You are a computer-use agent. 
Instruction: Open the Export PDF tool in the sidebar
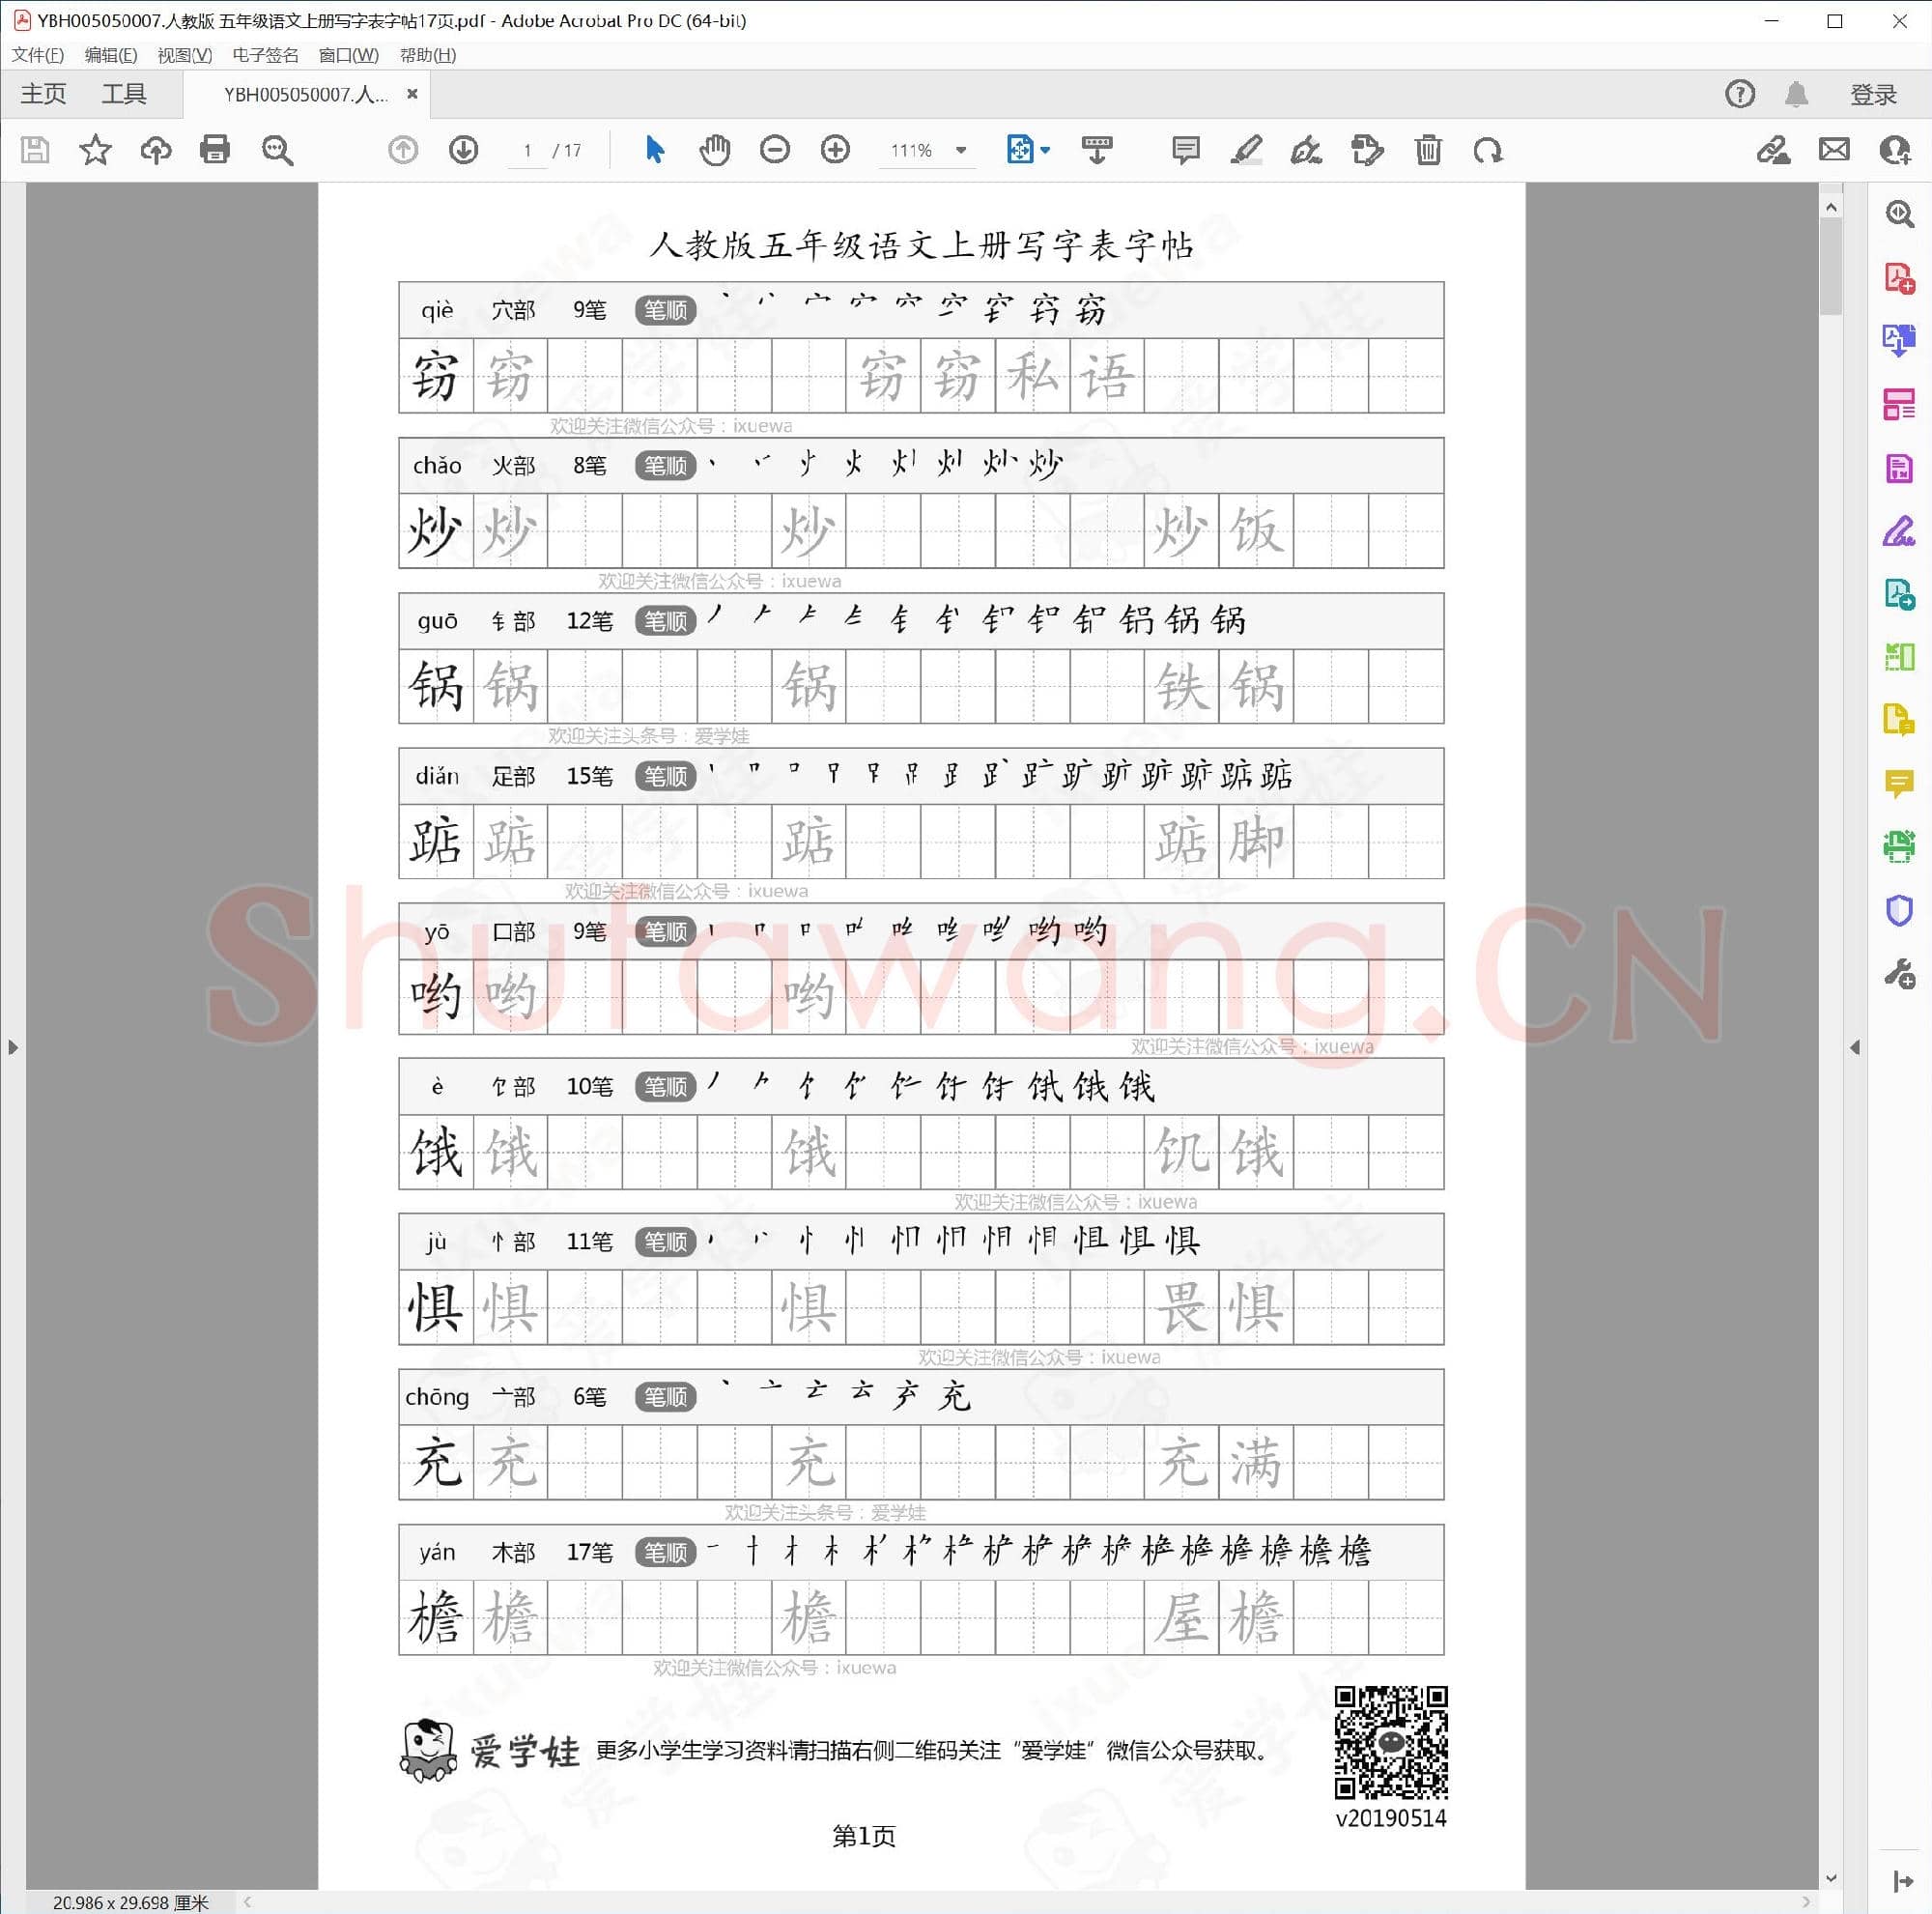click(1899, 340)
